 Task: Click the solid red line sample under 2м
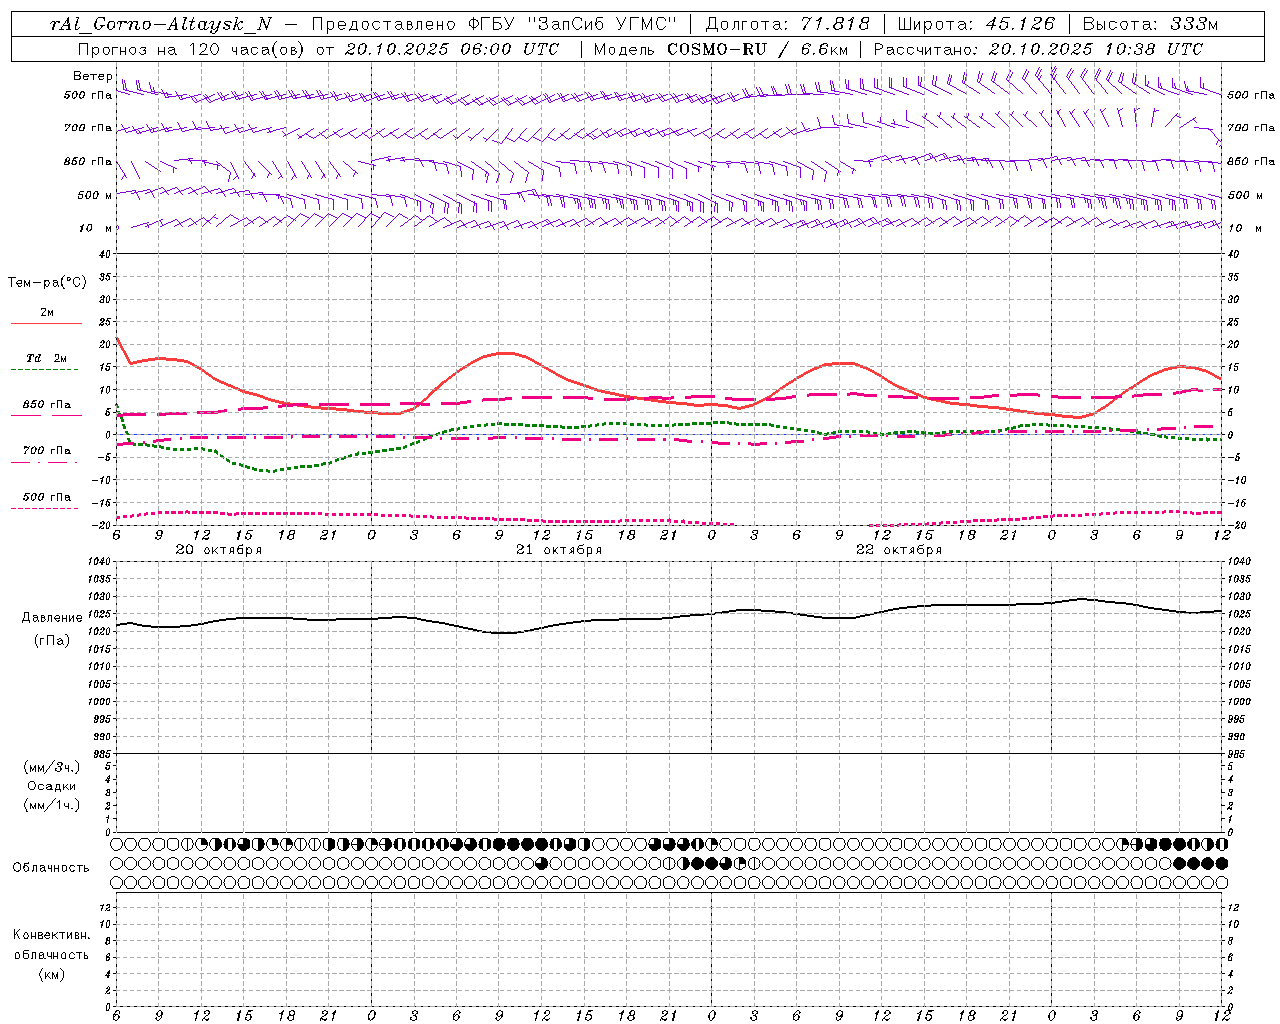46,324
